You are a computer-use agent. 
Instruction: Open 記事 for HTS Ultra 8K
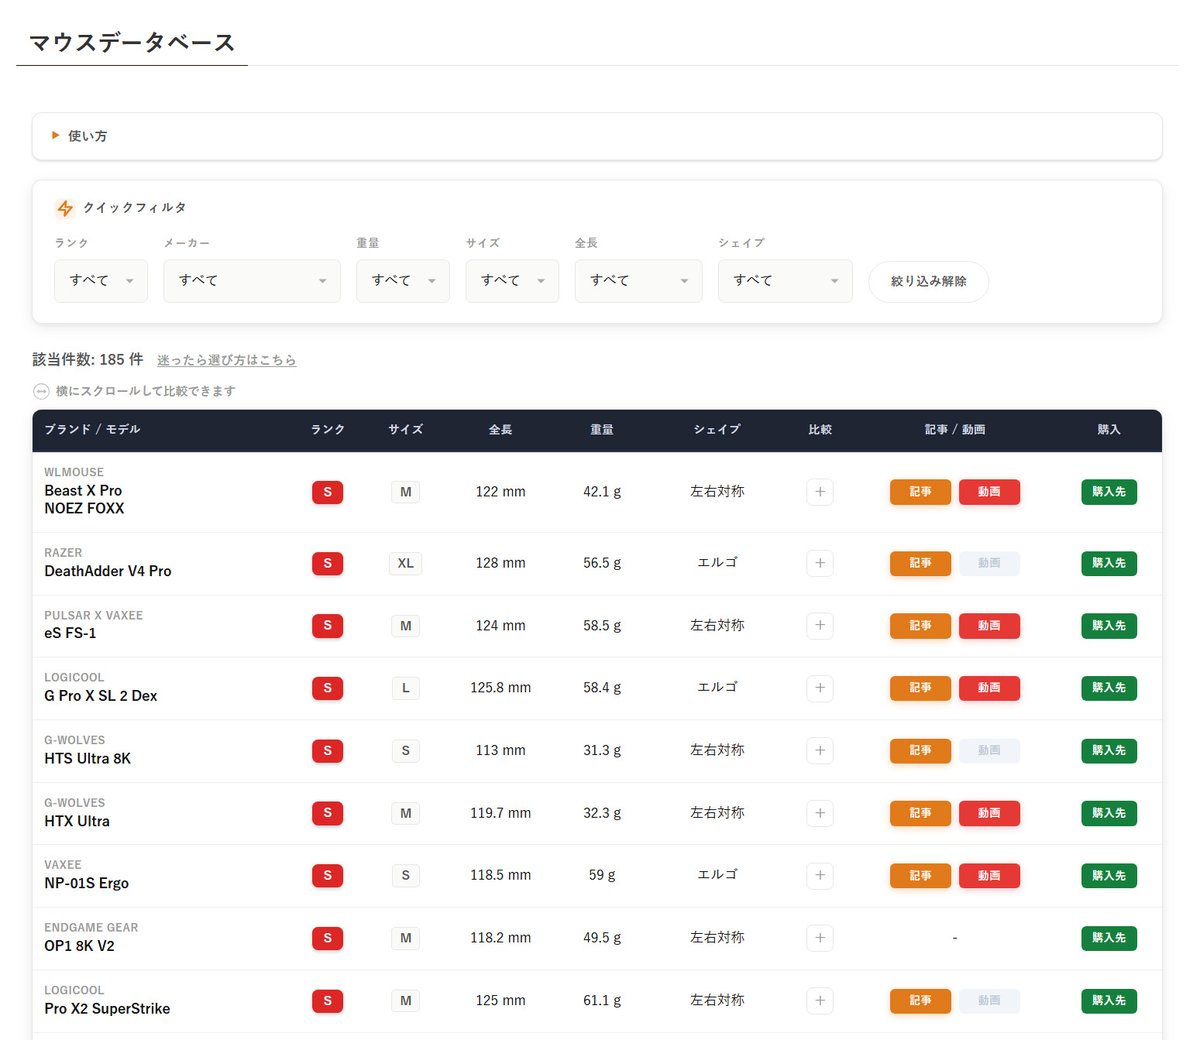click(x=920, y=751)
